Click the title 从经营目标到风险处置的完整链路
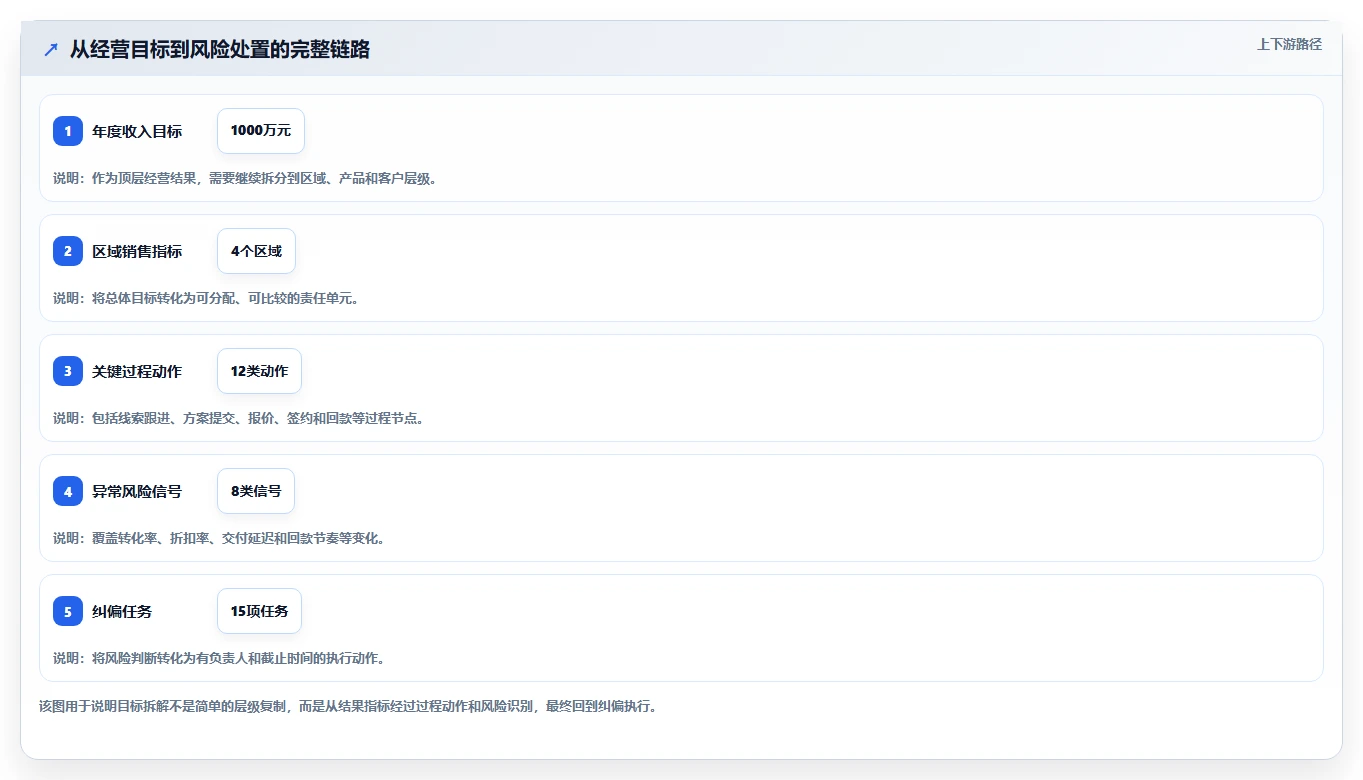1363x780 pixels. click(220, 49)
